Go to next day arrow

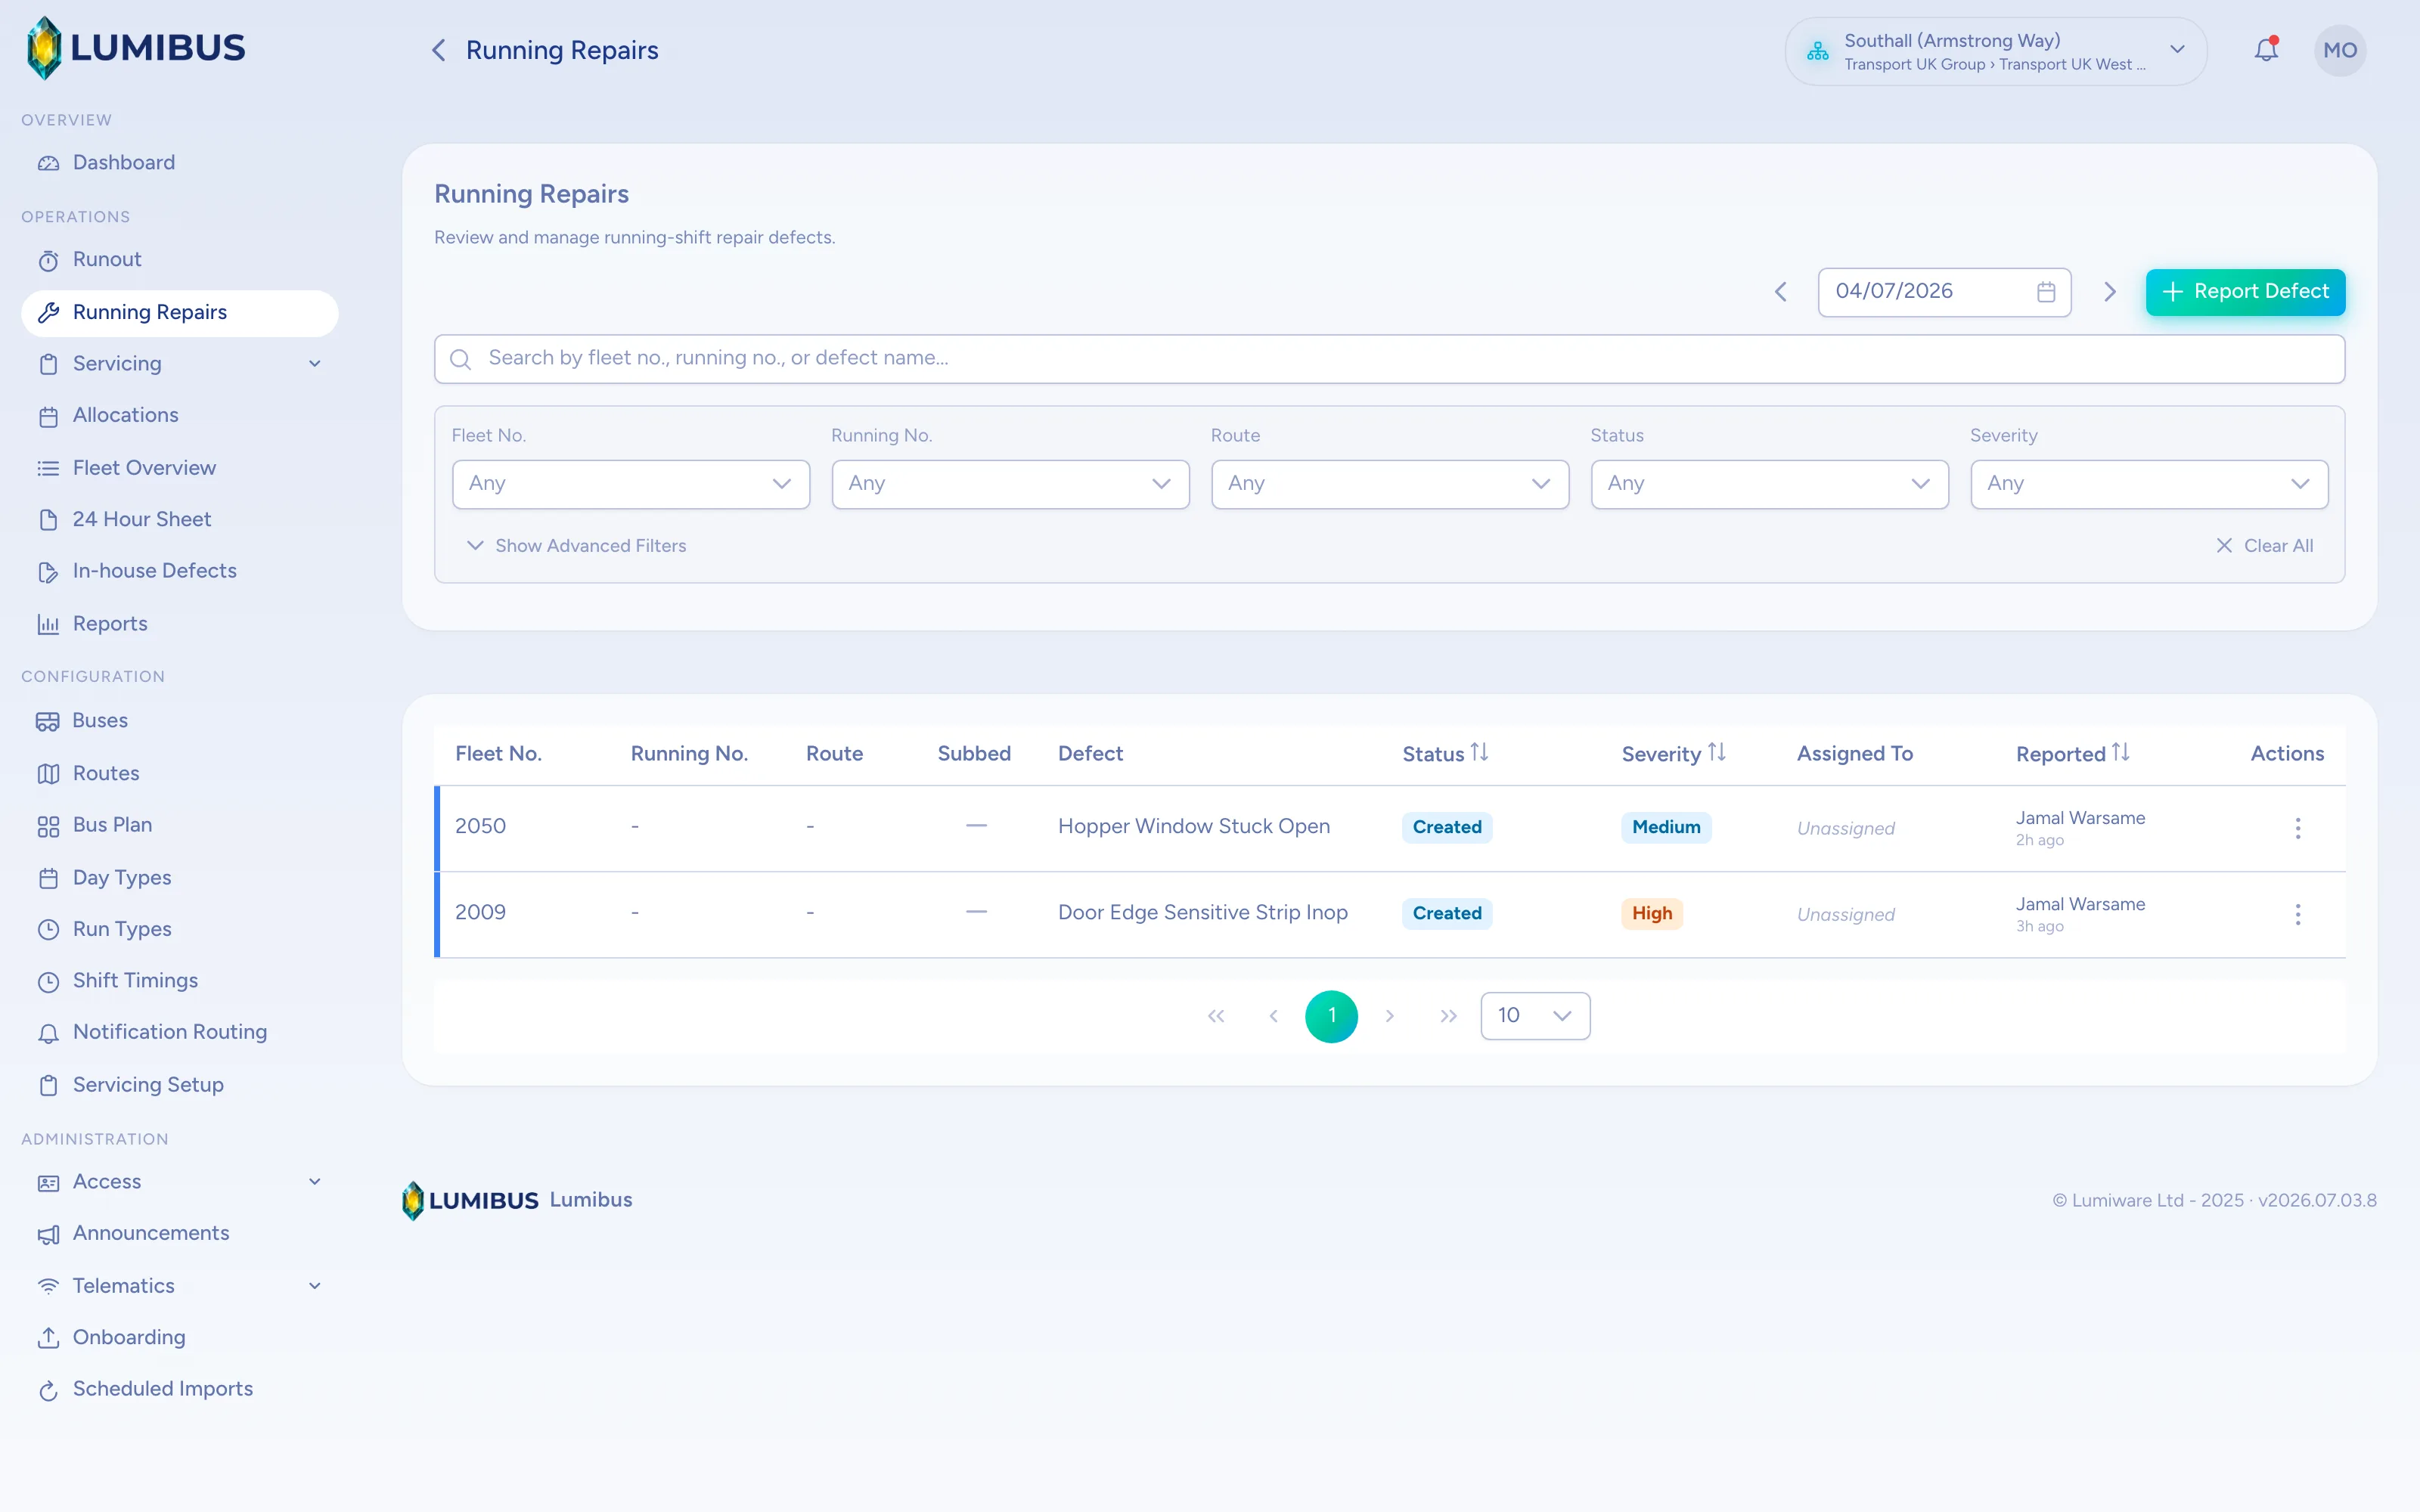(2110, 292)
